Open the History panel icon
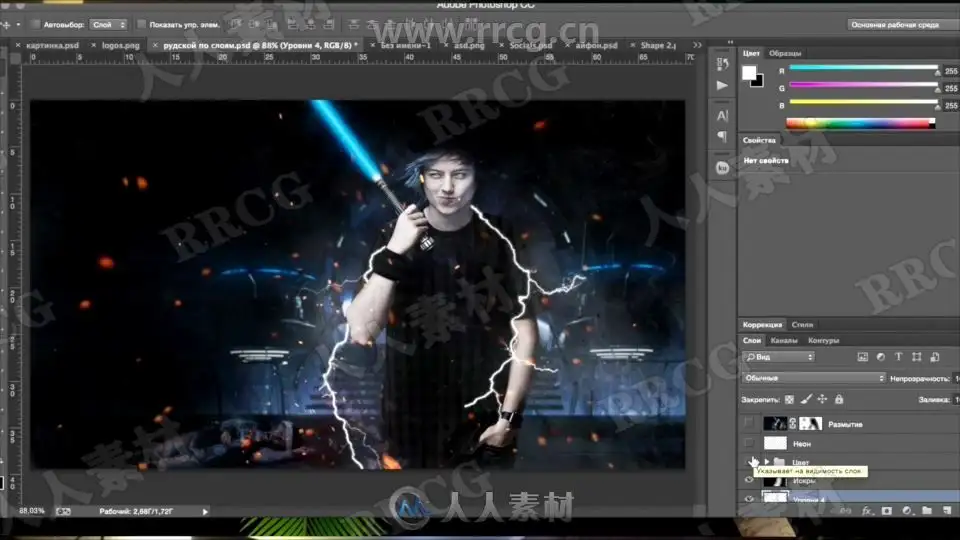The height and width of the screenshot is (540, 960). tap(722, 64)
